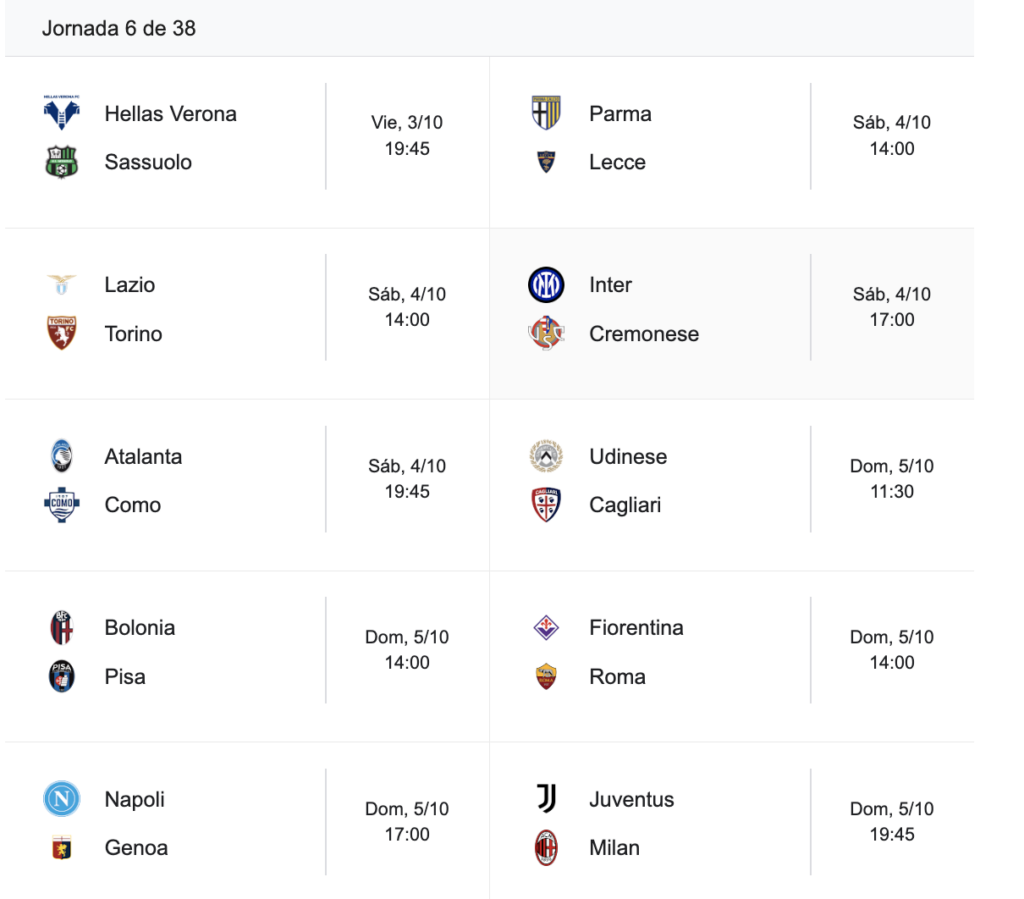
Task: Click the Inter club logo
Action: [546, 285]
